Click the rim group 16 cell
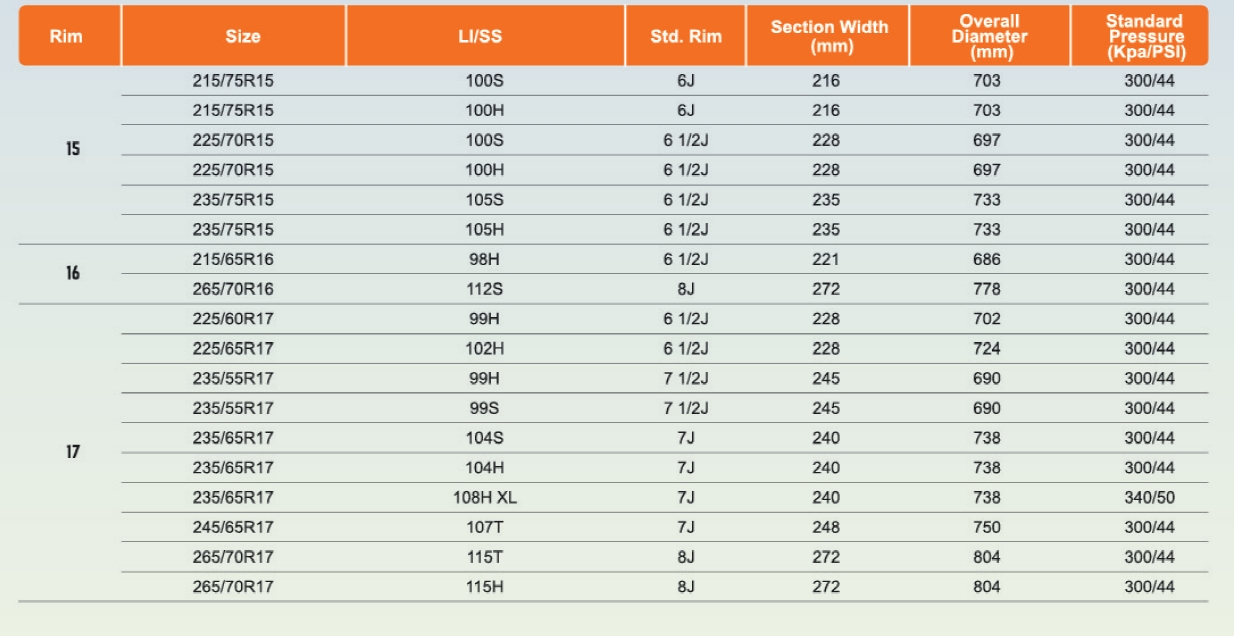 73,273
